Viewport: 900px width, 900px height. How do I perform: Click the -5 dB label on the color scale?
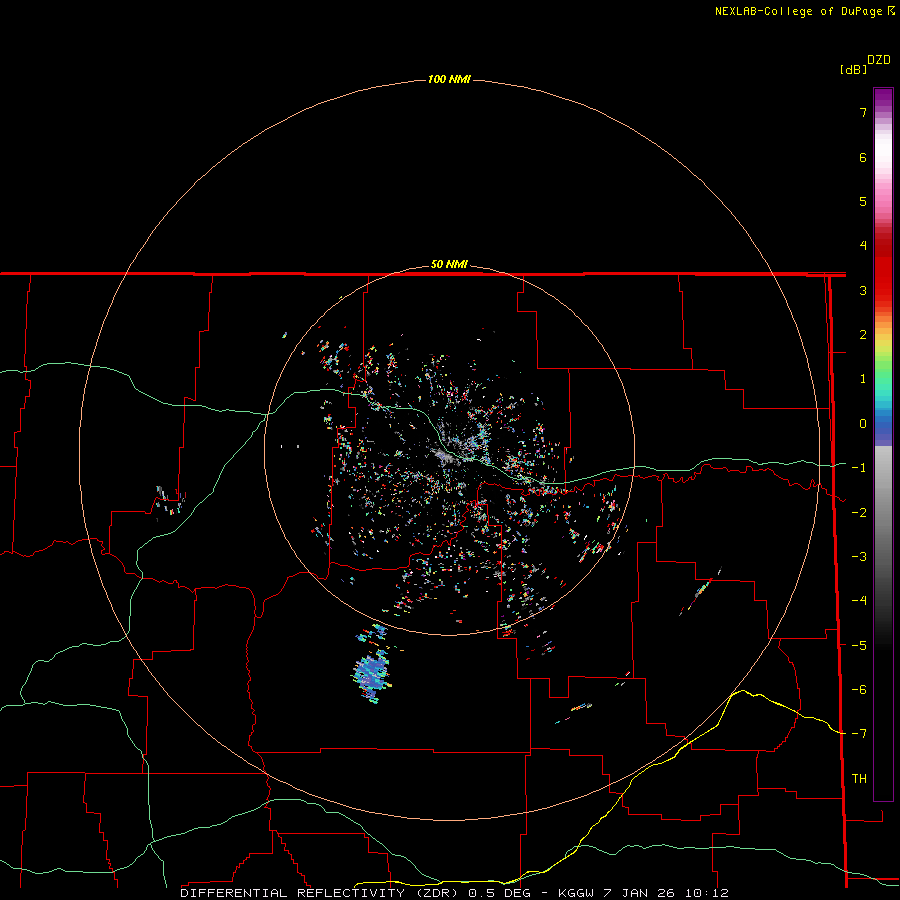859,645
